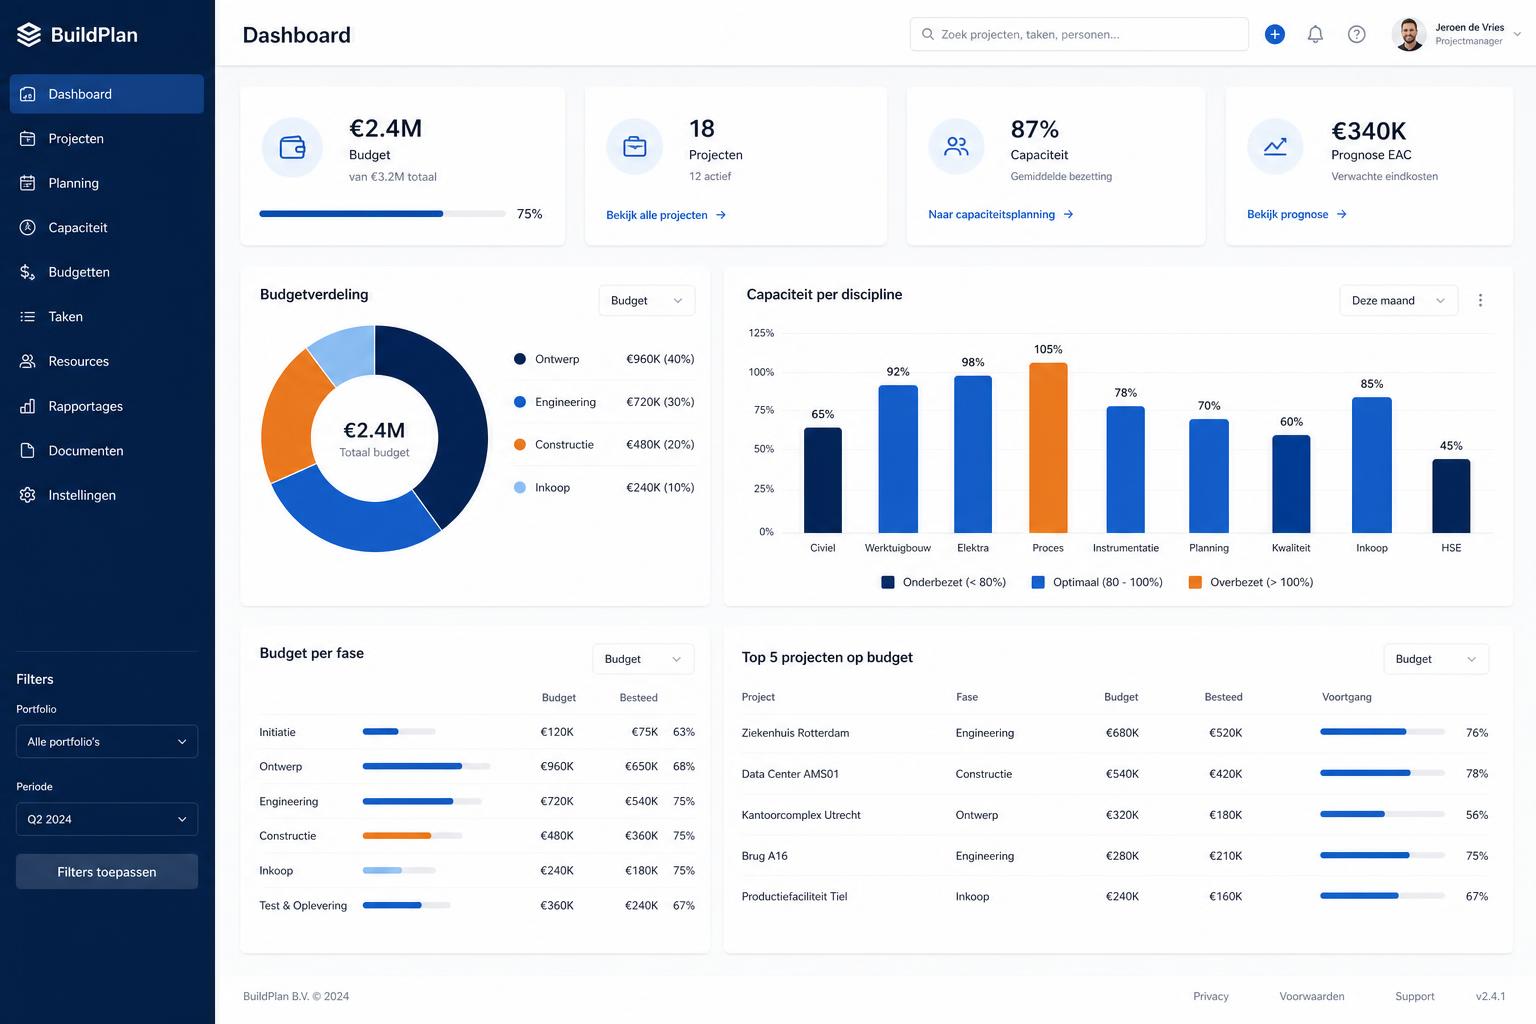The height and width of the screenshot is (1024, 1536).
Task: Click the Planning calendar icon
Action: pos(28,183)
